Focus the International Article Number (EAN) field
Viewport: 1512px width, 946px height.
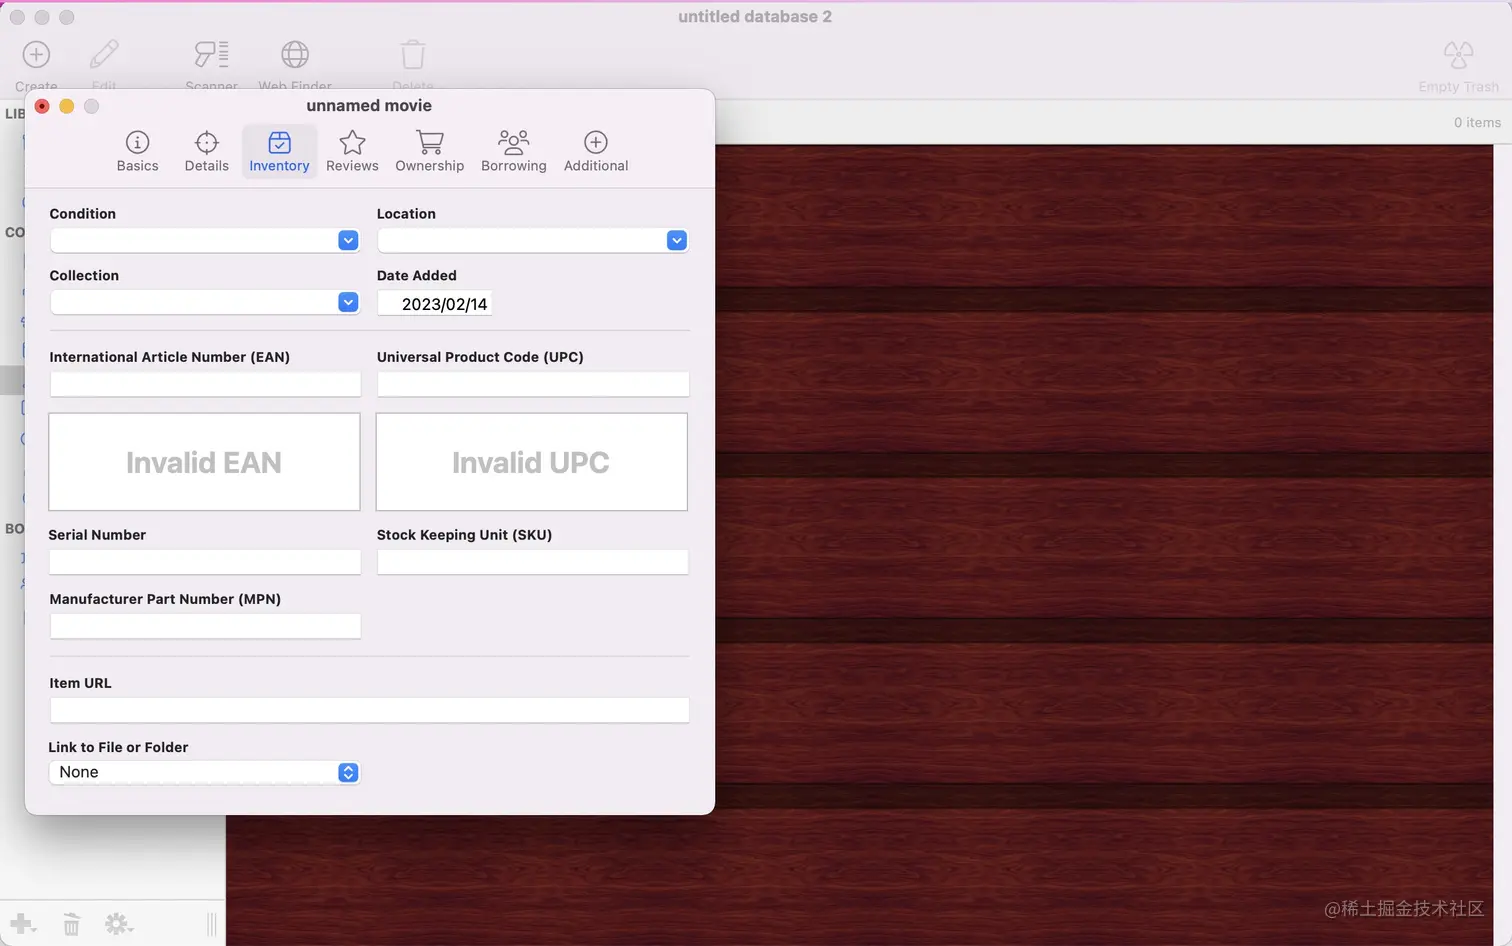(x=205, y=384)
